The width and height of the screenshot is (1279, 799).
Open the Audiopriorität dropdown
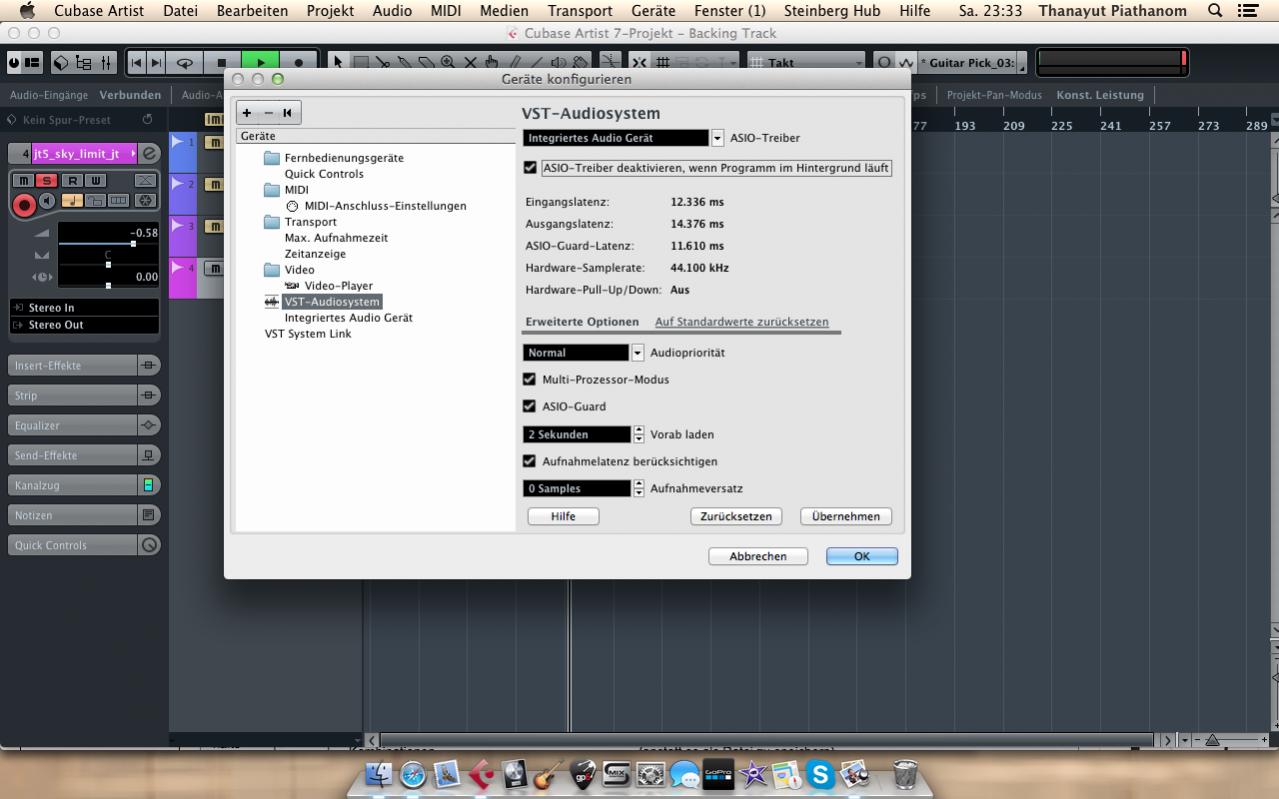pos(637,353)
